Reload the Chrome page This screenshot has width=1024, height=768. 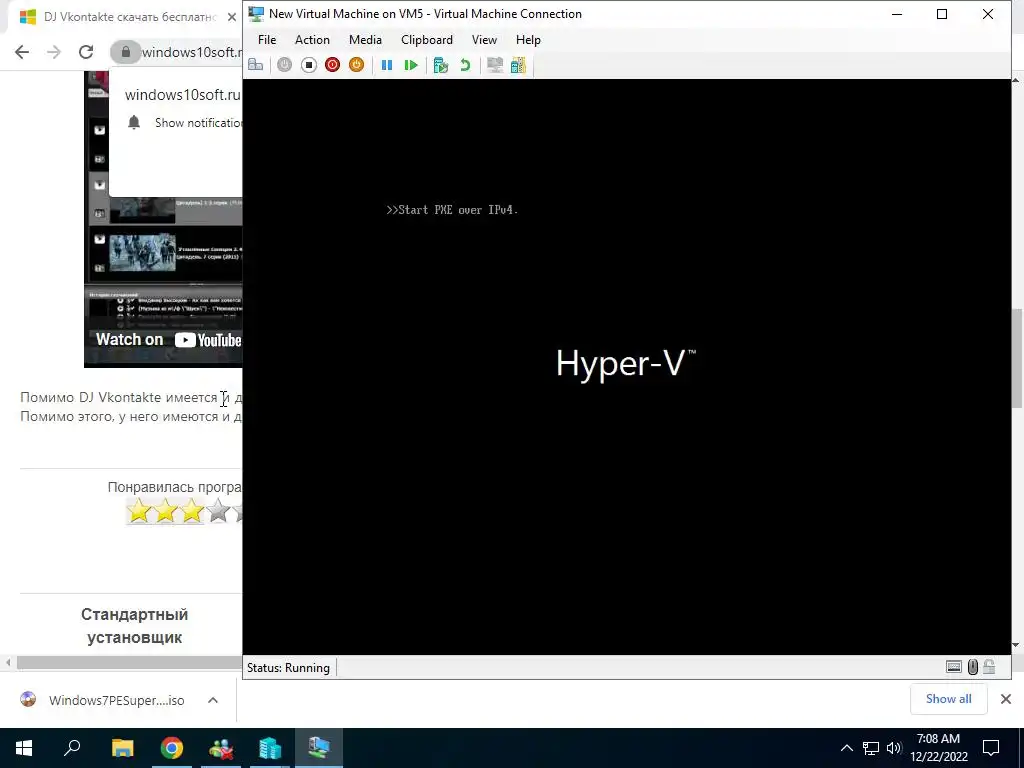(x=86, y=52)
